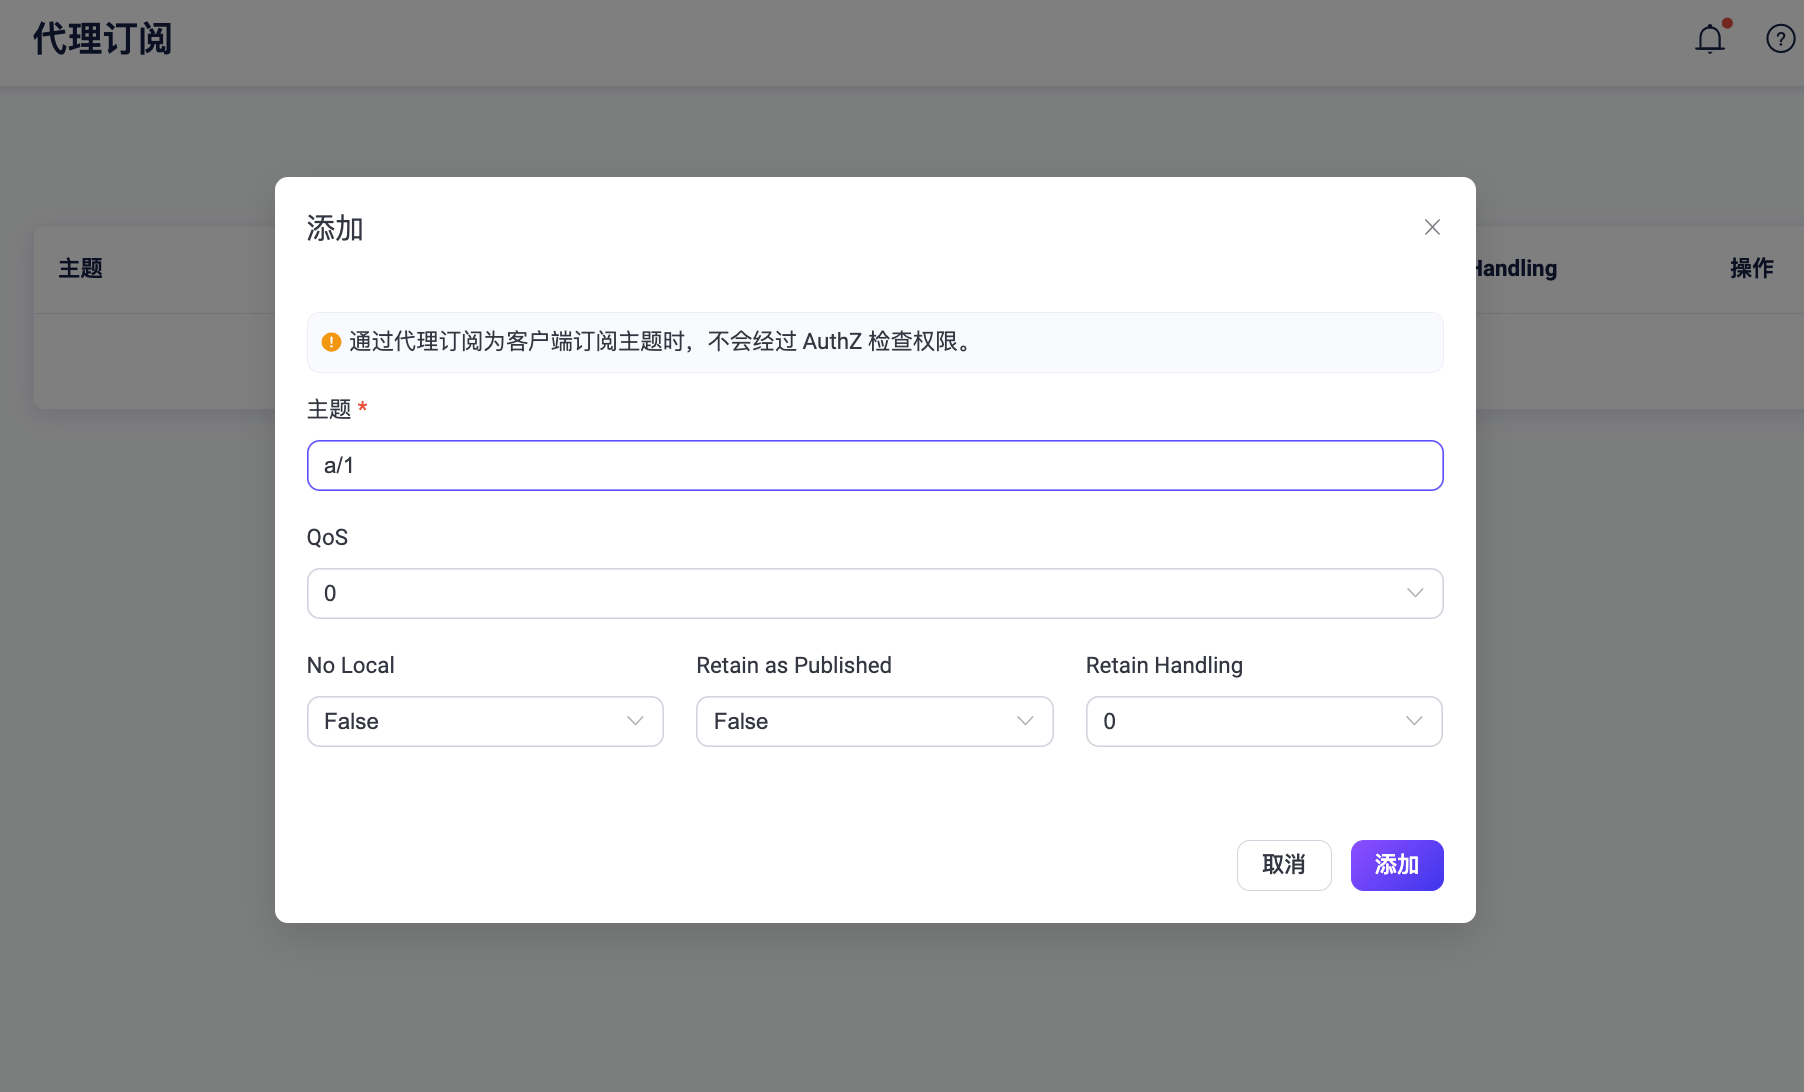Click the 代理订阅 page title
Viewport: 1804px width, 1092px height.
pyautogui.click(x=101, y=39)
